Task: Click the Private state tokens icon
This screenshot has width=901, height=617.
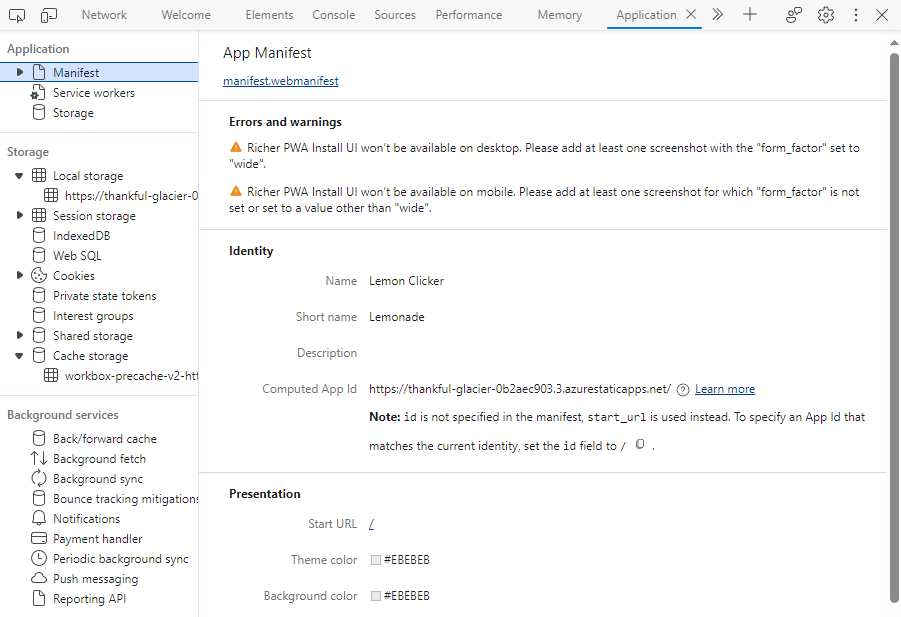Action: click(x=38, y=295)
